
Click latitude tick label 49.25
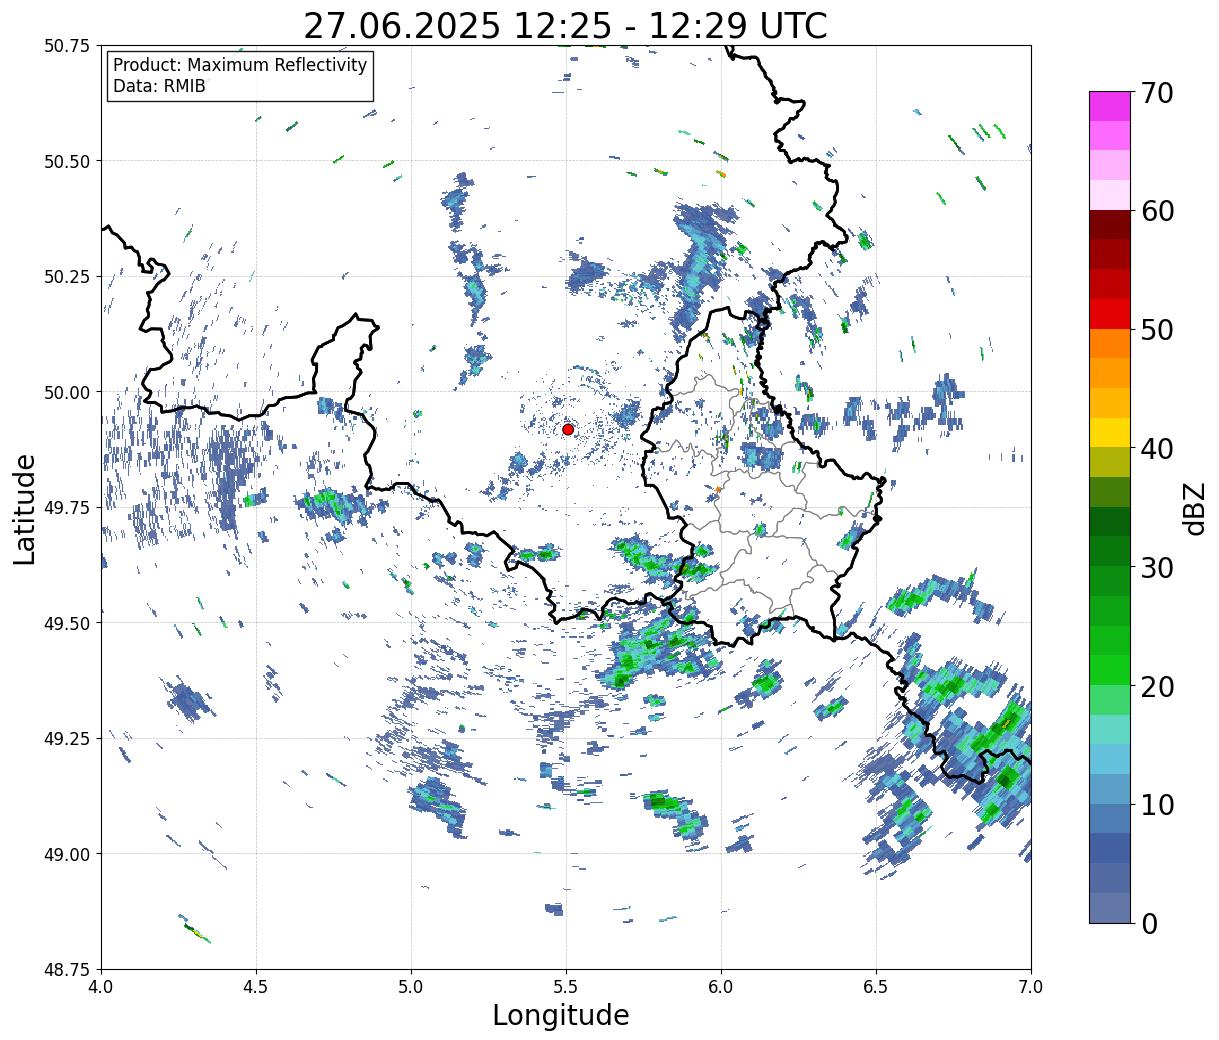point(67,738)
